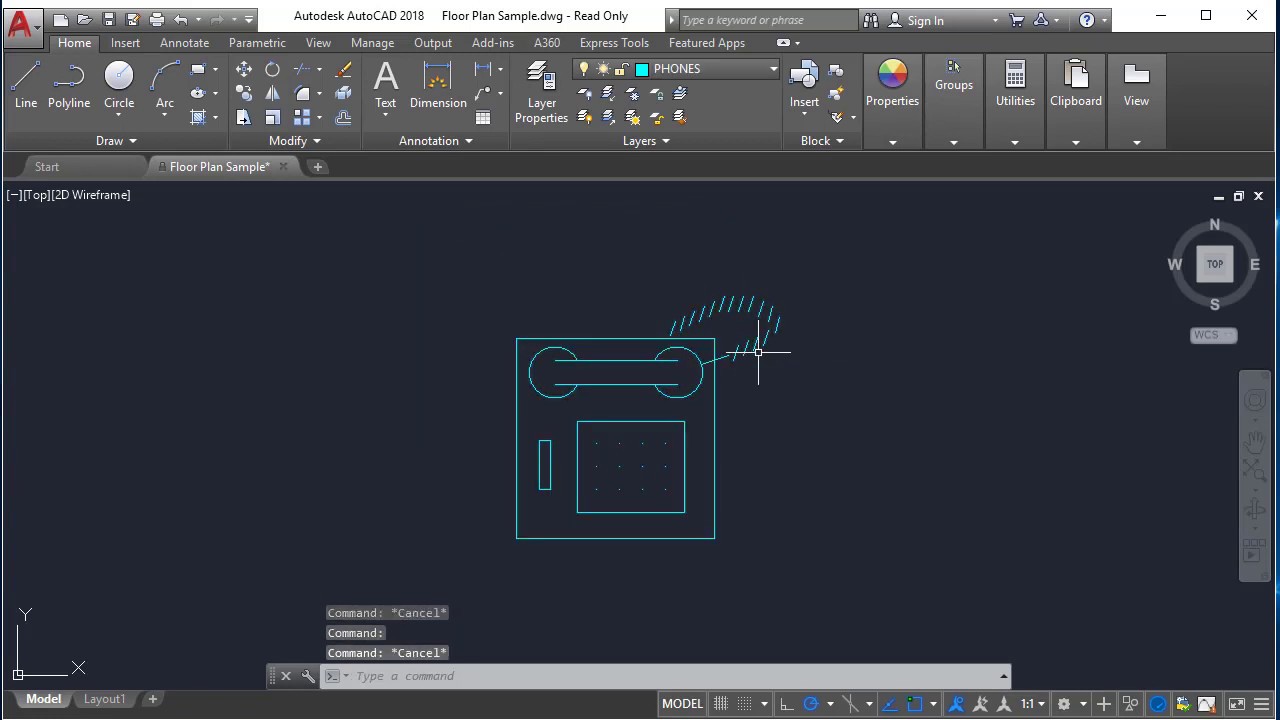Insert a Table from Annotation panel
This screenshot has height=720, width=1280.
pyautogui.click(x=483, y=117)
